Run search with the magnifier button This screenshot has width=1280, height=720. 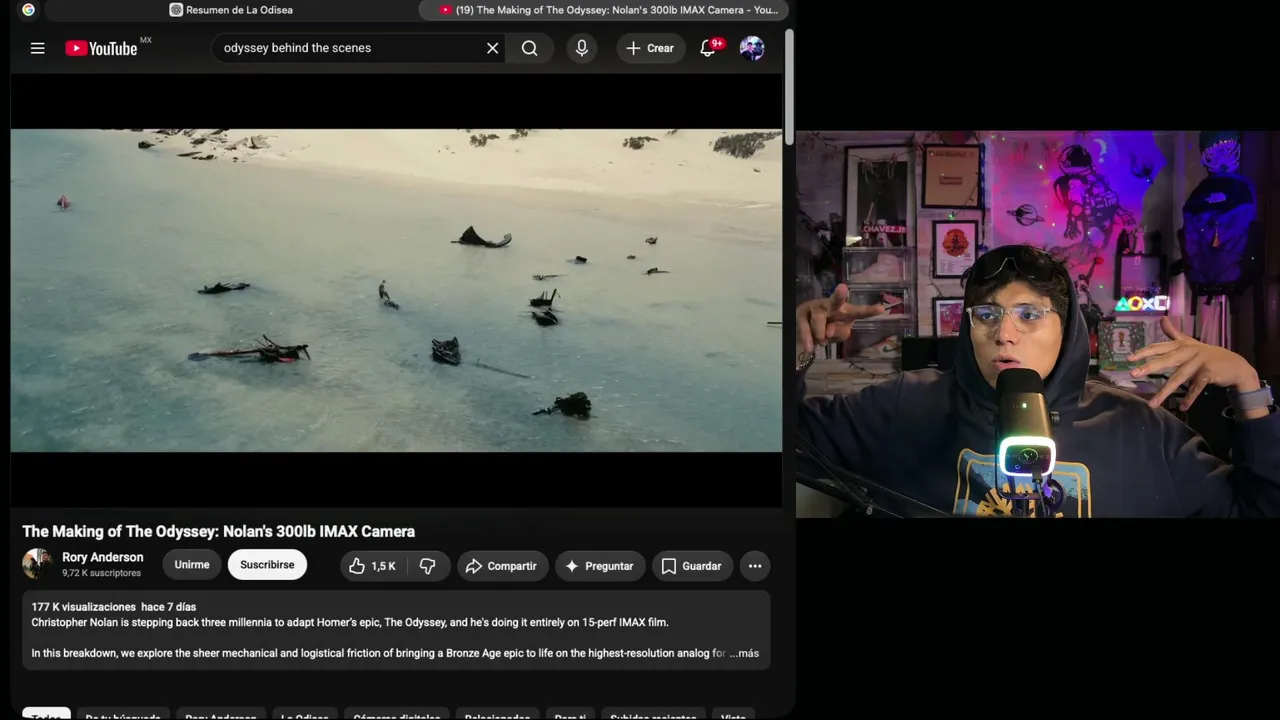click(x=529, y=48)
